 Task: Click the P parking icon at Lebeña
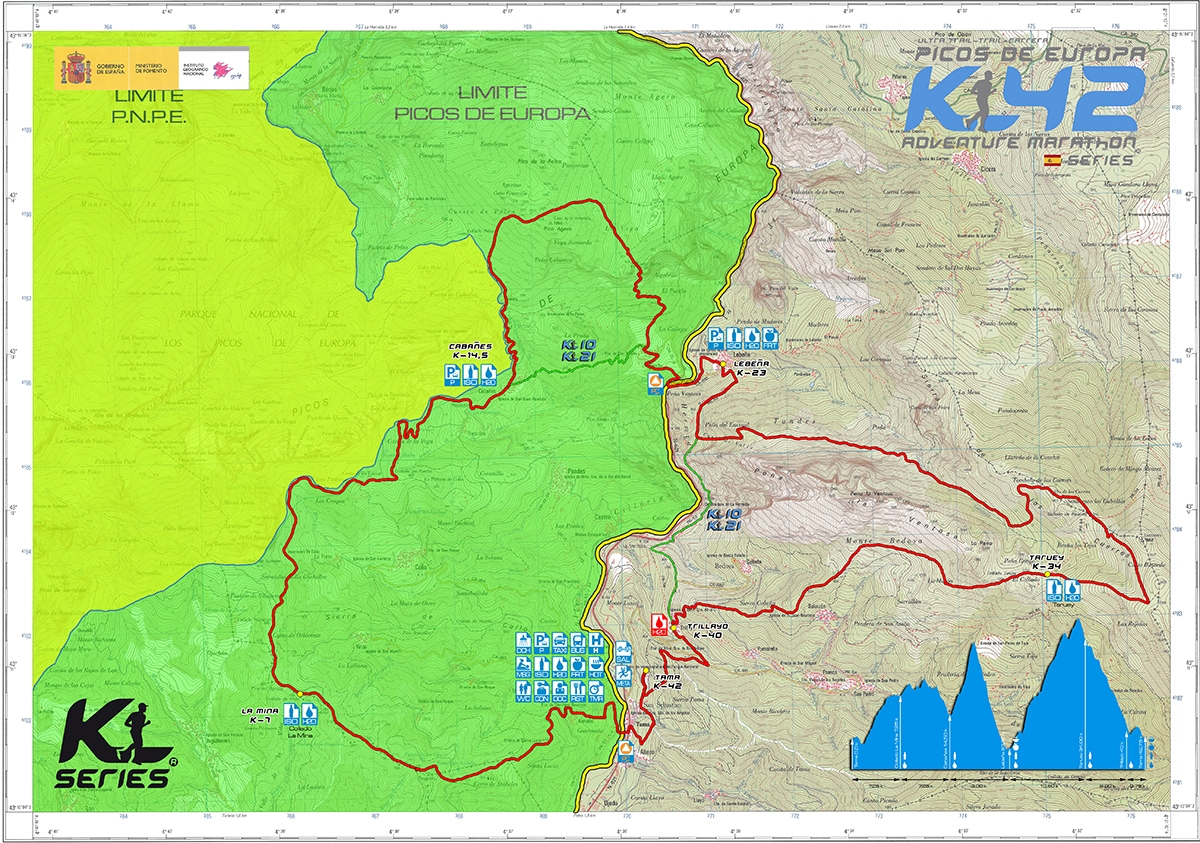pos(716,339)
